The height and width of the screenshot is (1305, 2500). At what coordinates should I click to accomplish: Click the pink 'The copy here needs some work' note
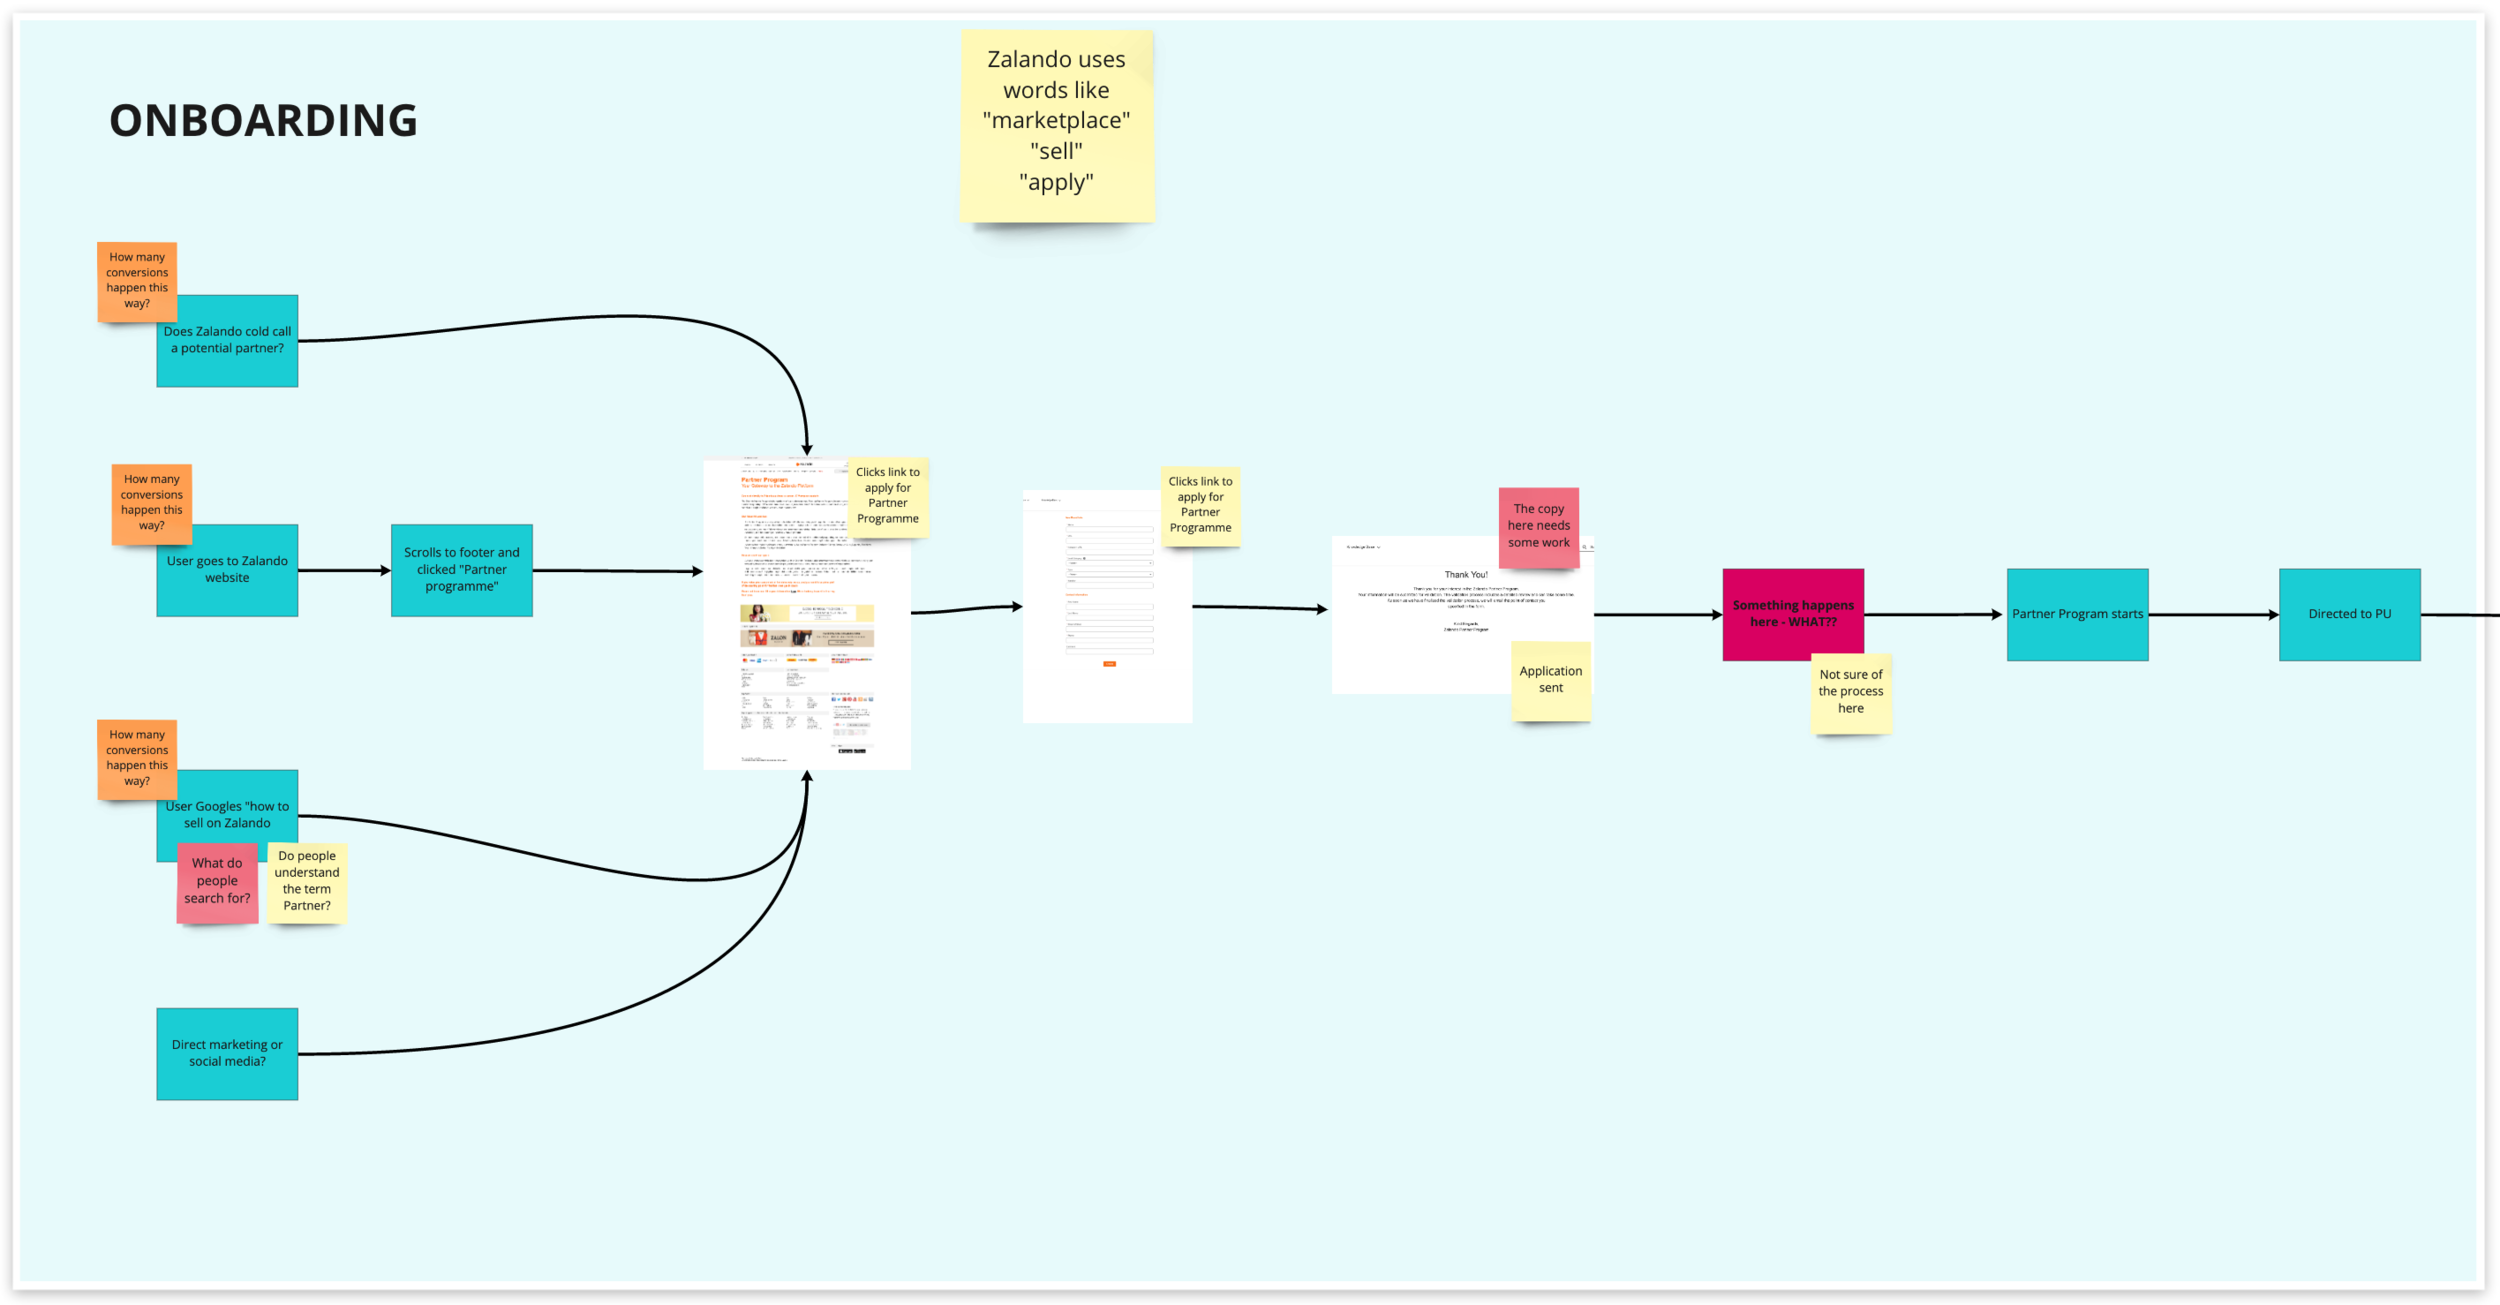tap(1539, 527)
